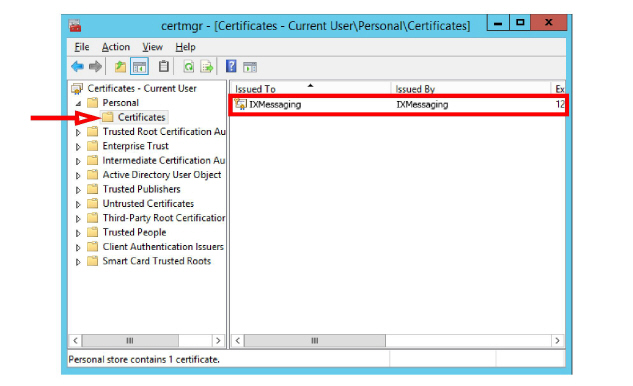Go back with the blue Back arrow
This screenshot has width=633, height=386.
point(77,67)
